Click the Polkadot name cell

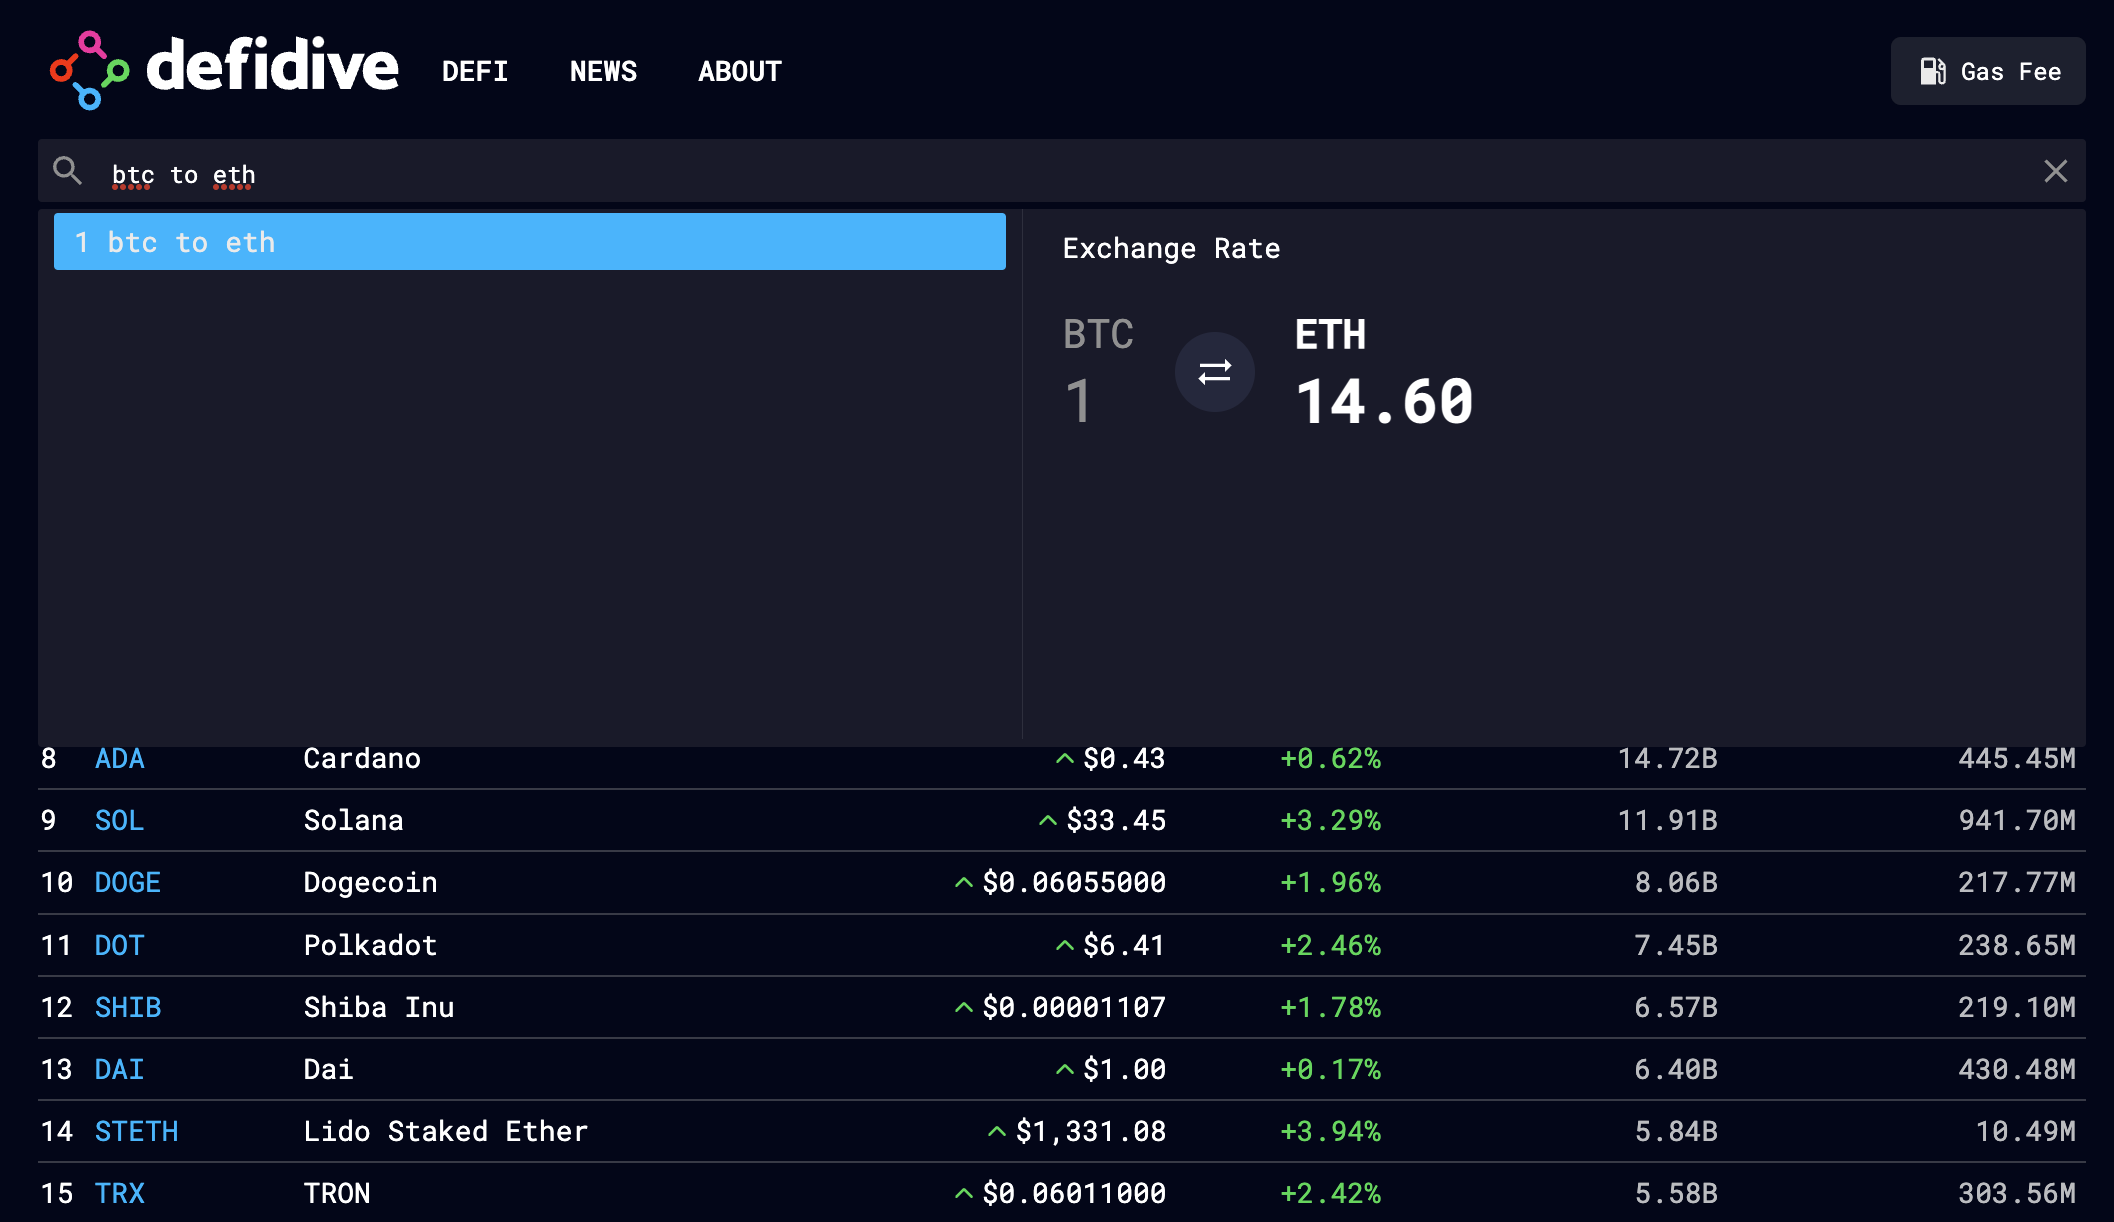pos(370,946)
